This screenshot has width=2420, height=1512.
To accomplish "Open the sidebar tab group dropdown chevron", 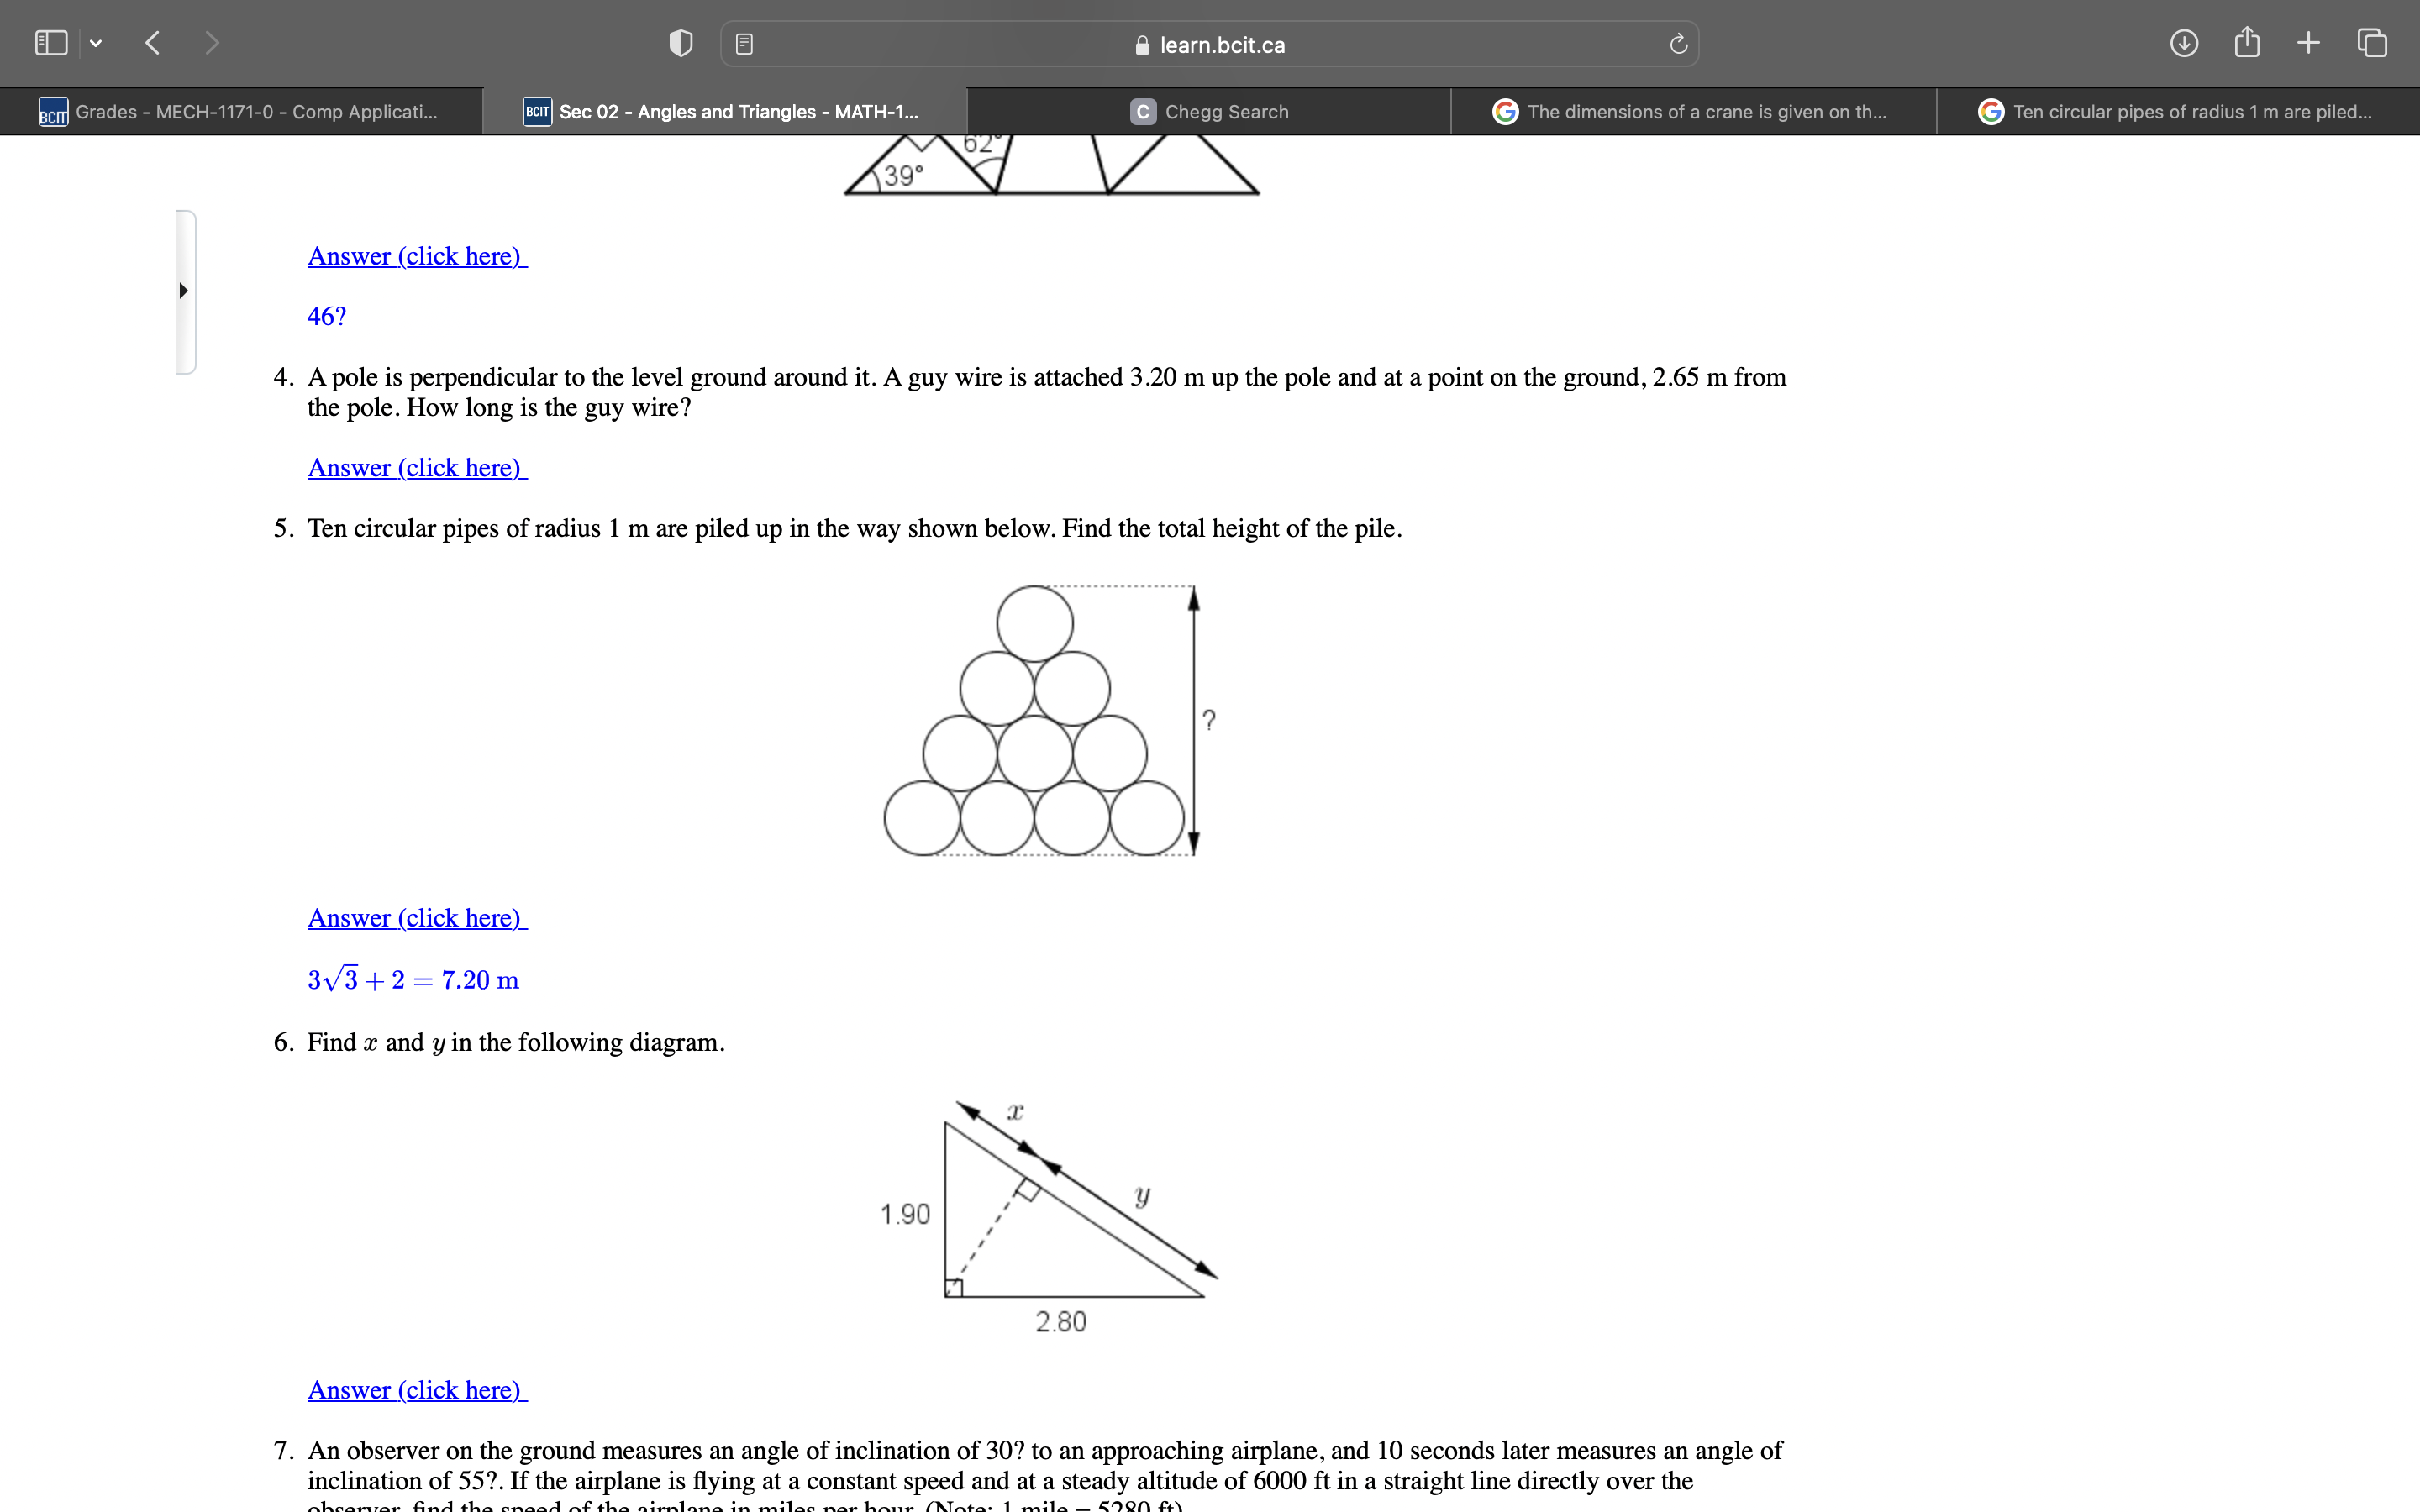I will tap(96, 43).
